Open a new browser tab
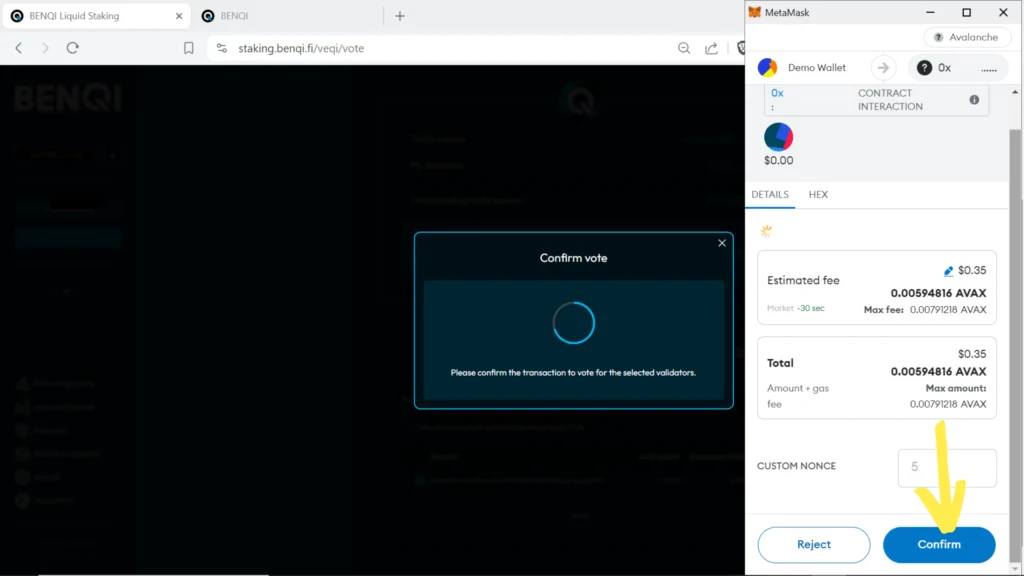This screenshot has width=1024, height=576. pos(400,16)
